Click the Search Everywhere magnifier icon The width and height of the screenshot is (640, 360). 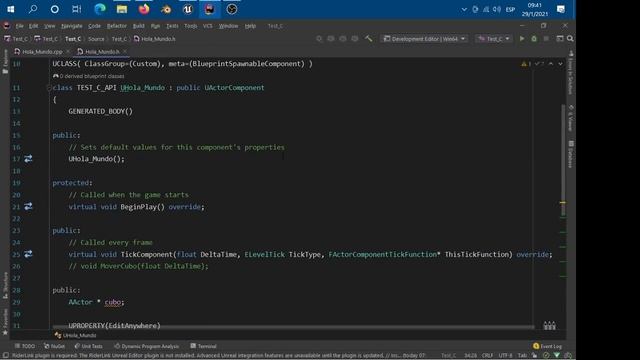[570, 39]
